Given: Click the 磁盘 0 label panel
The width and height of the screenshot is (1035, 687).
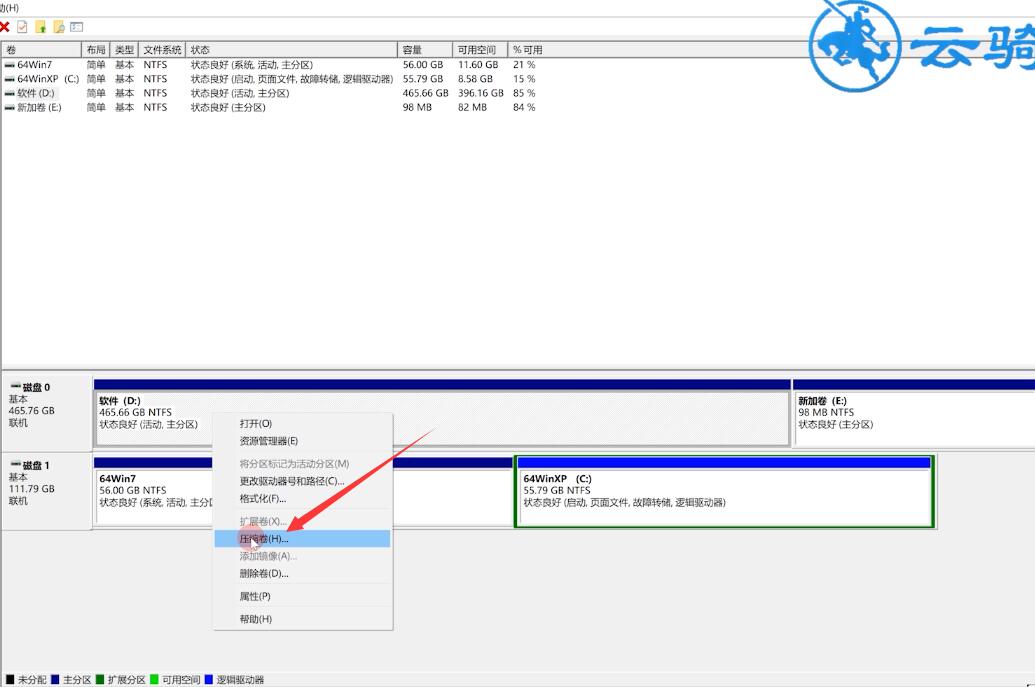Looking at the screenshot, I should [x=46, y=412].
